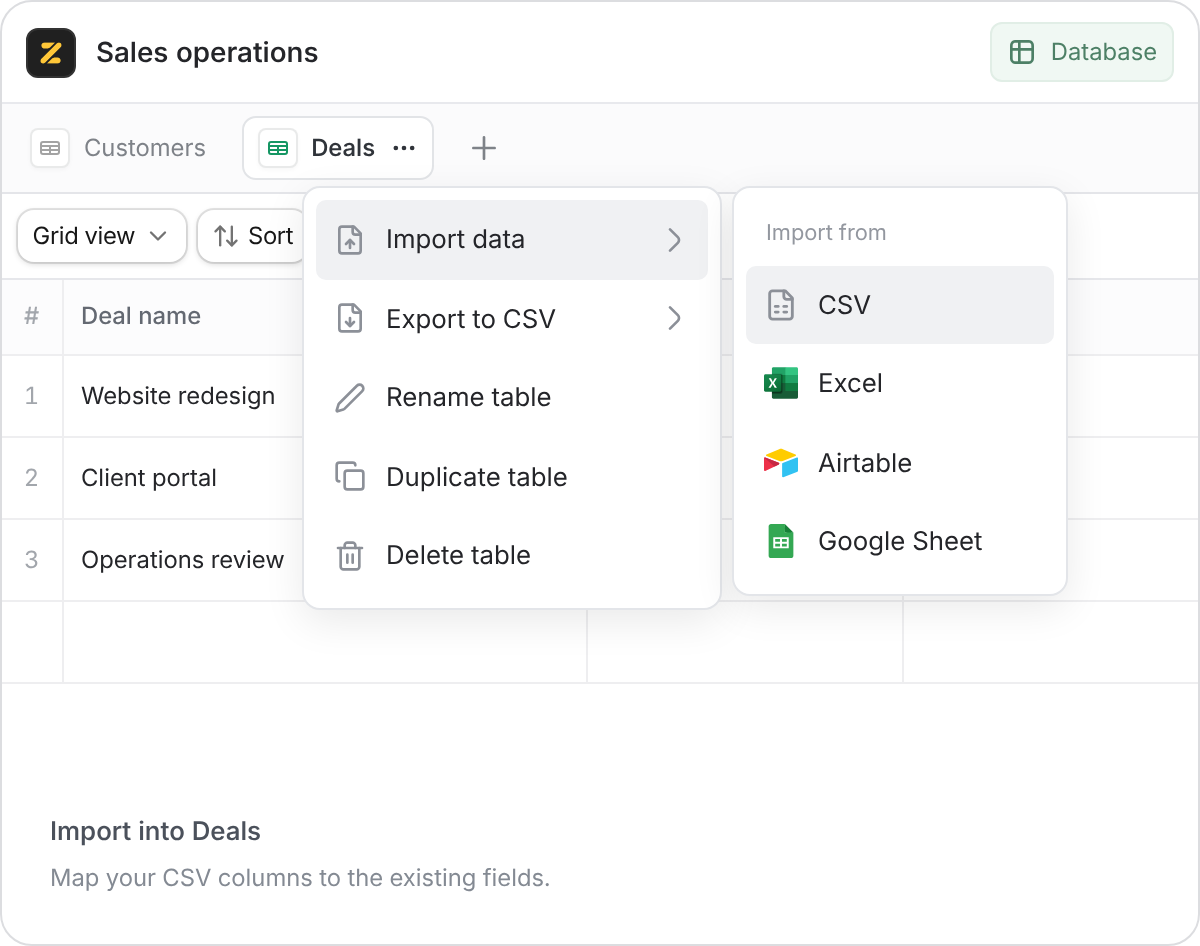Click the colorful Airtable logo icon
Image resolution: width=1200 pixels, height=946 pixels.
(x=781, y=463)
